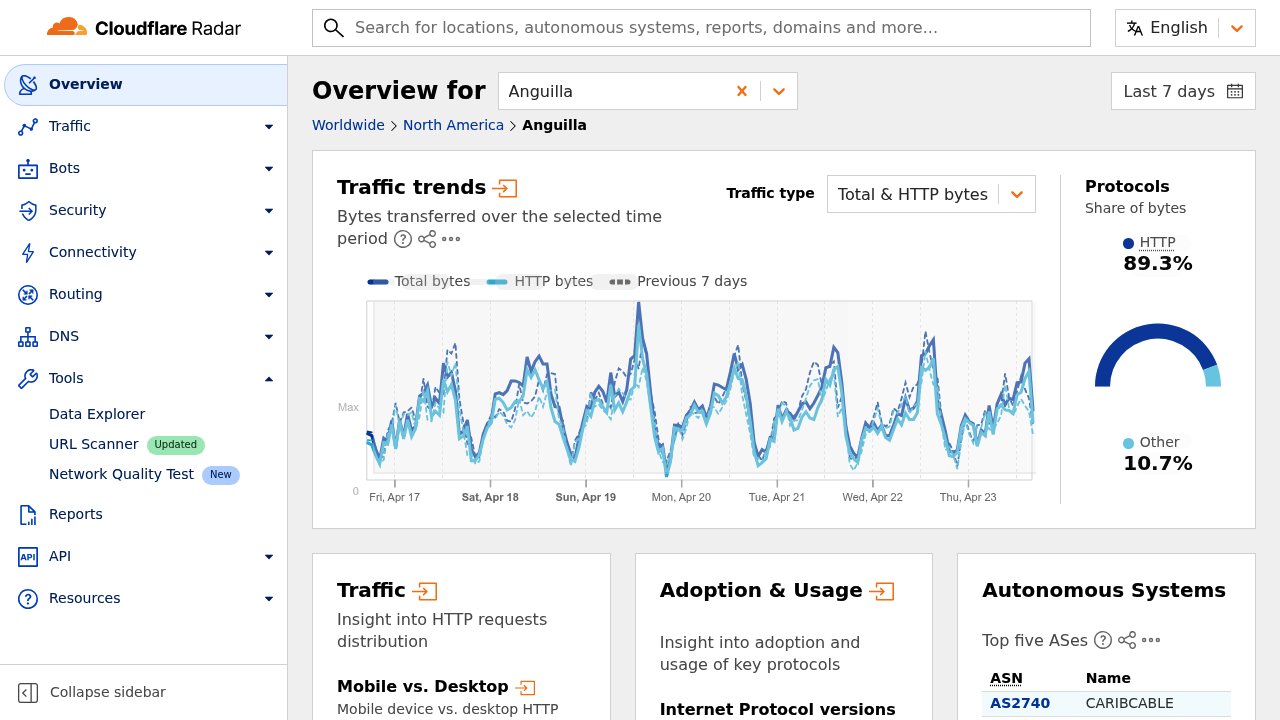Select Overview in the sidebar
Screen dimensions: 1280x720
click(144, 84)
